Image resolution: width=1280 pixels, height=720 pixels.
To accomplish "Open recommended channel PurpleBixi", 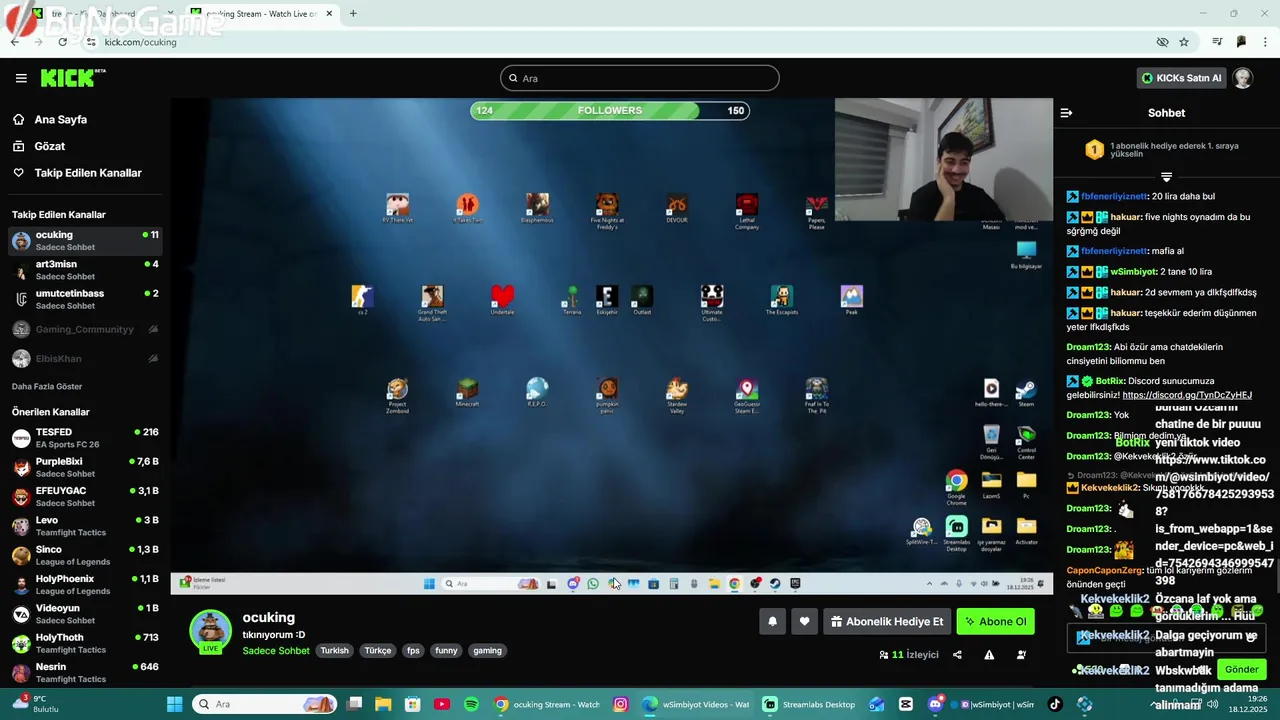I will tap(85, 467).
